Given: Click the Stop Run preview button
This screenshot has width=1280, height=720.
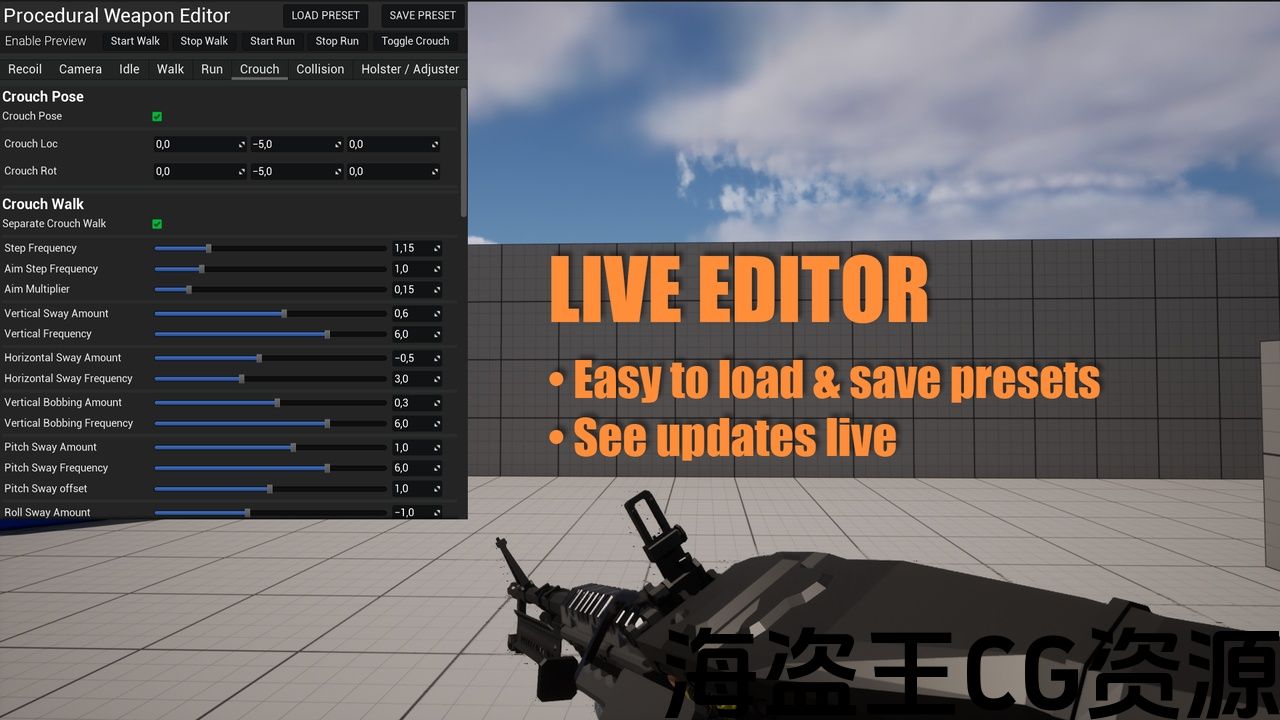Looking at the screenshot, I should pyautogui.click(x=337, y=41).
